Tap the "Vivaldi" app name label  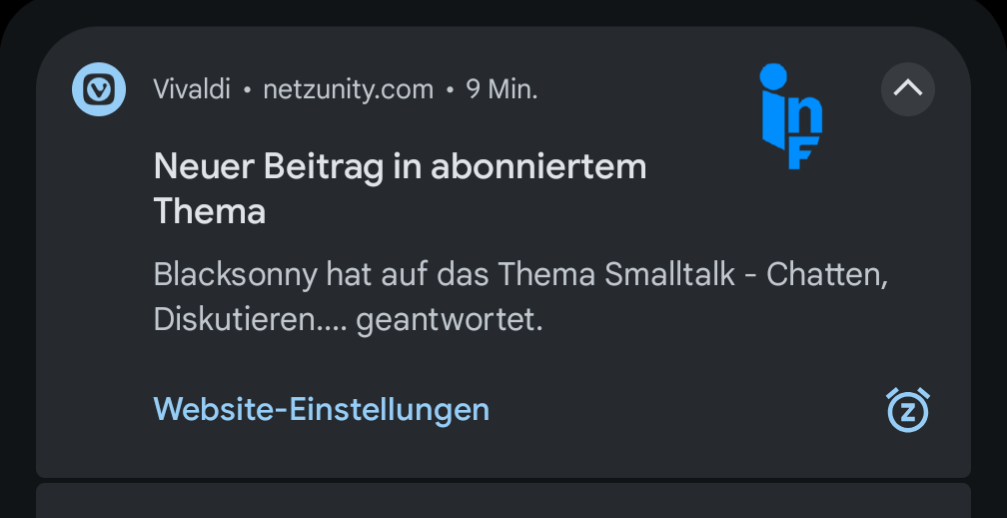click(192, 90)
